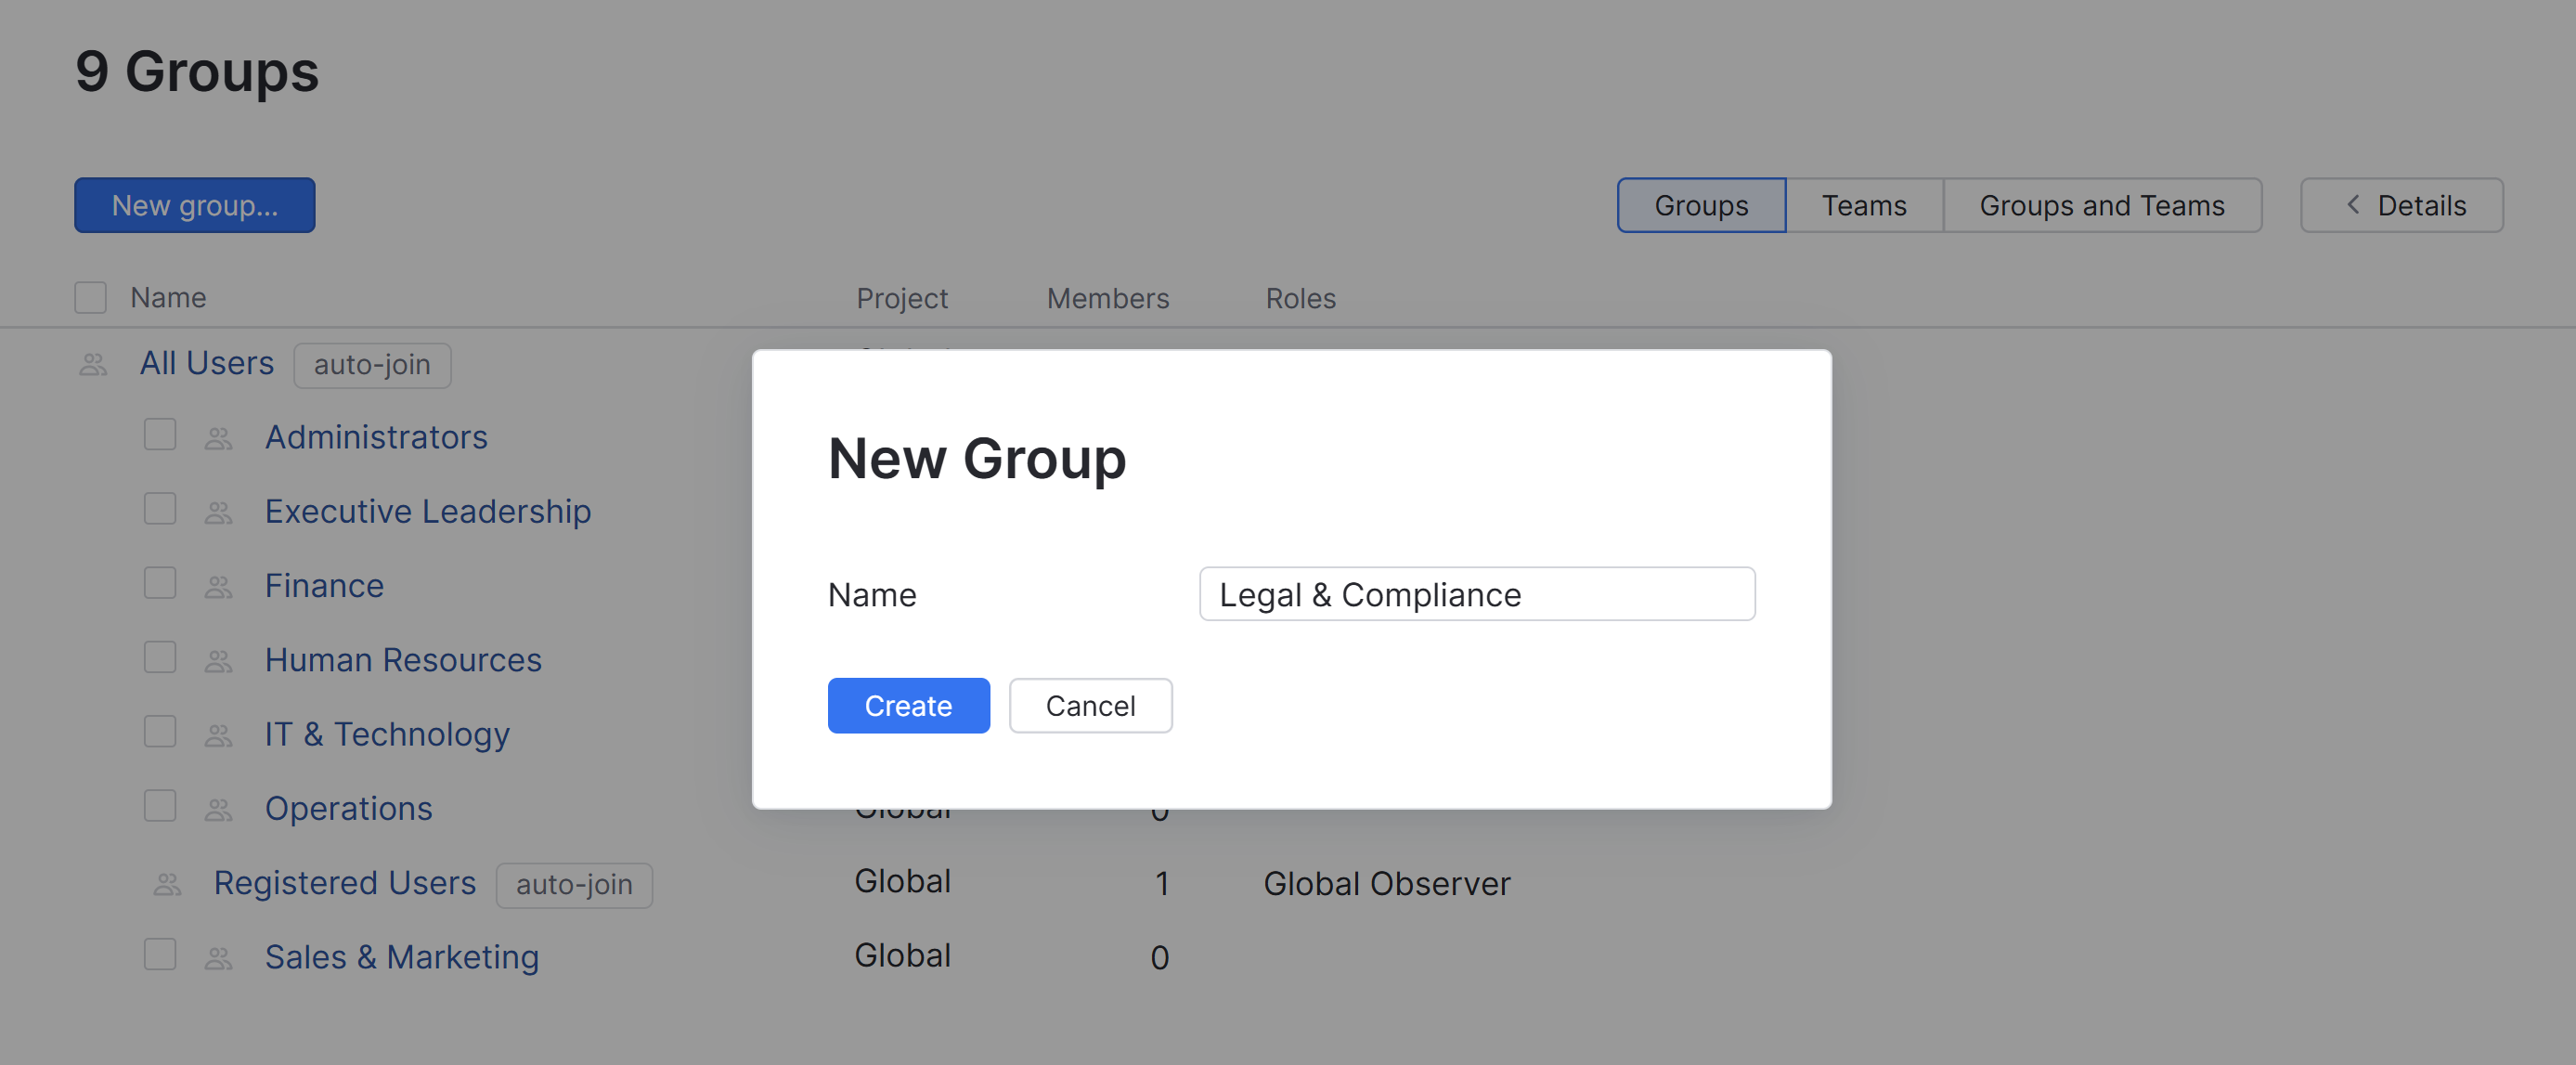Switch to the Teams tab
Screen dimensions: 2576x1065
click(1863, 205)
